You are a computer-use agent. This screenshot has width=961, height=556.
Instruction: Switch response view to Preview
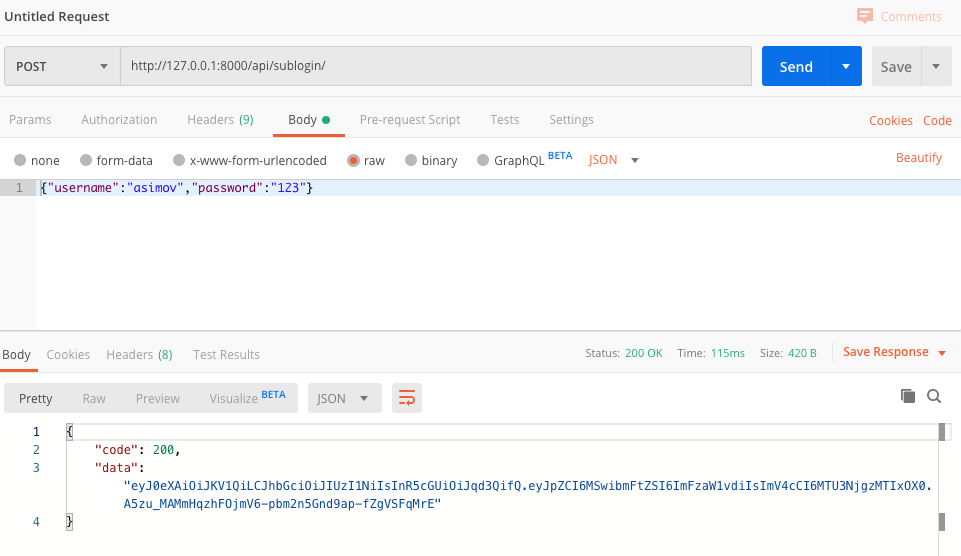(x=158, y=398)
